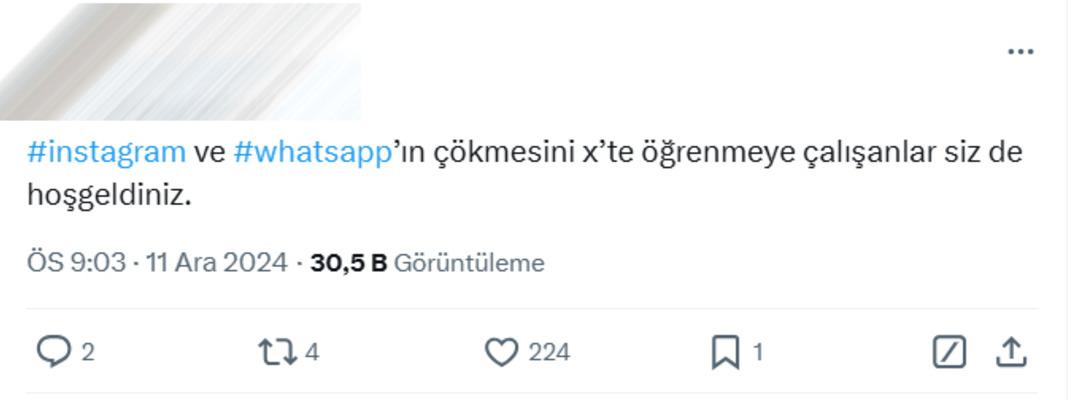Click the 11 Ara 2024 date
The height and width of the screenshot is (400, 1080).
[x=217, y=263]
